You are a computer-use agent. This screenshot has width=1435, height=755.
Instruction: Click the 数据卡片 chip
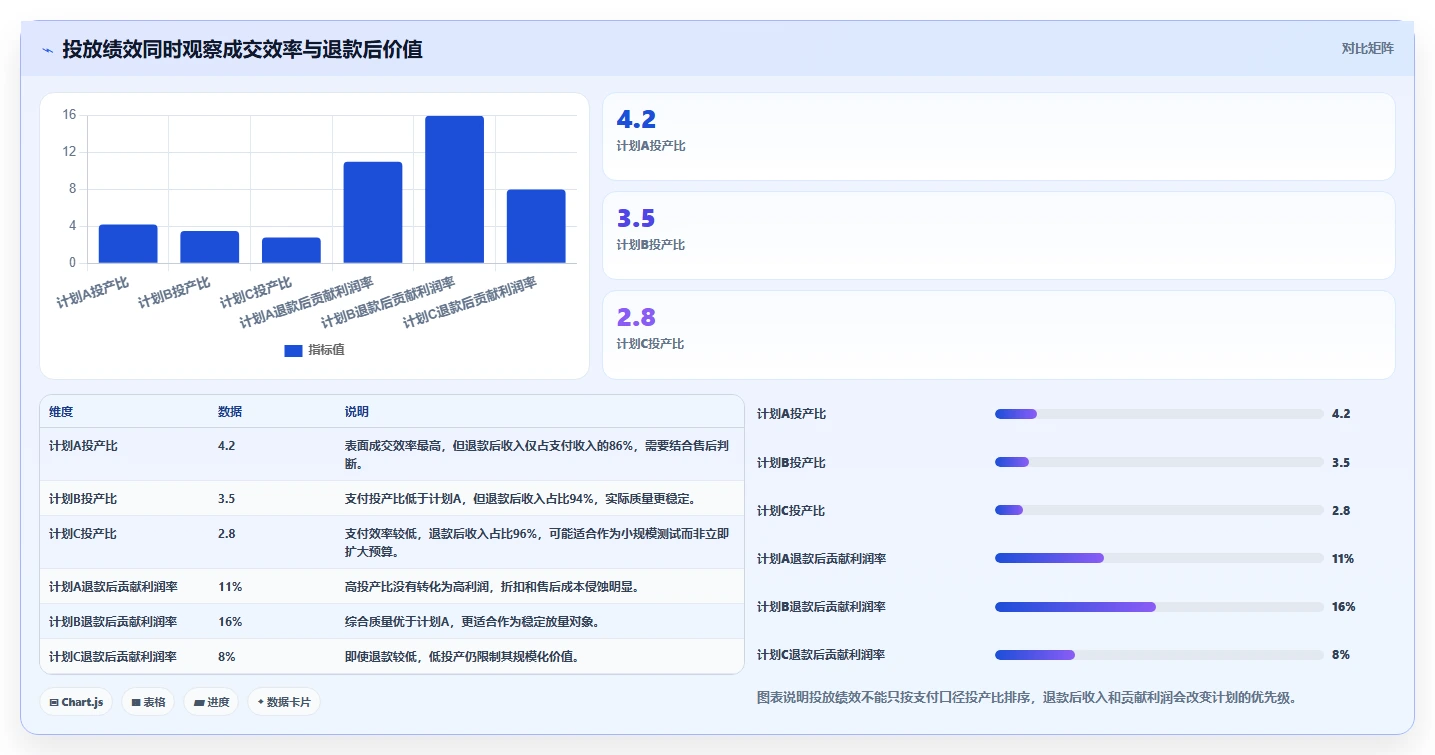[x=284, y=702]
